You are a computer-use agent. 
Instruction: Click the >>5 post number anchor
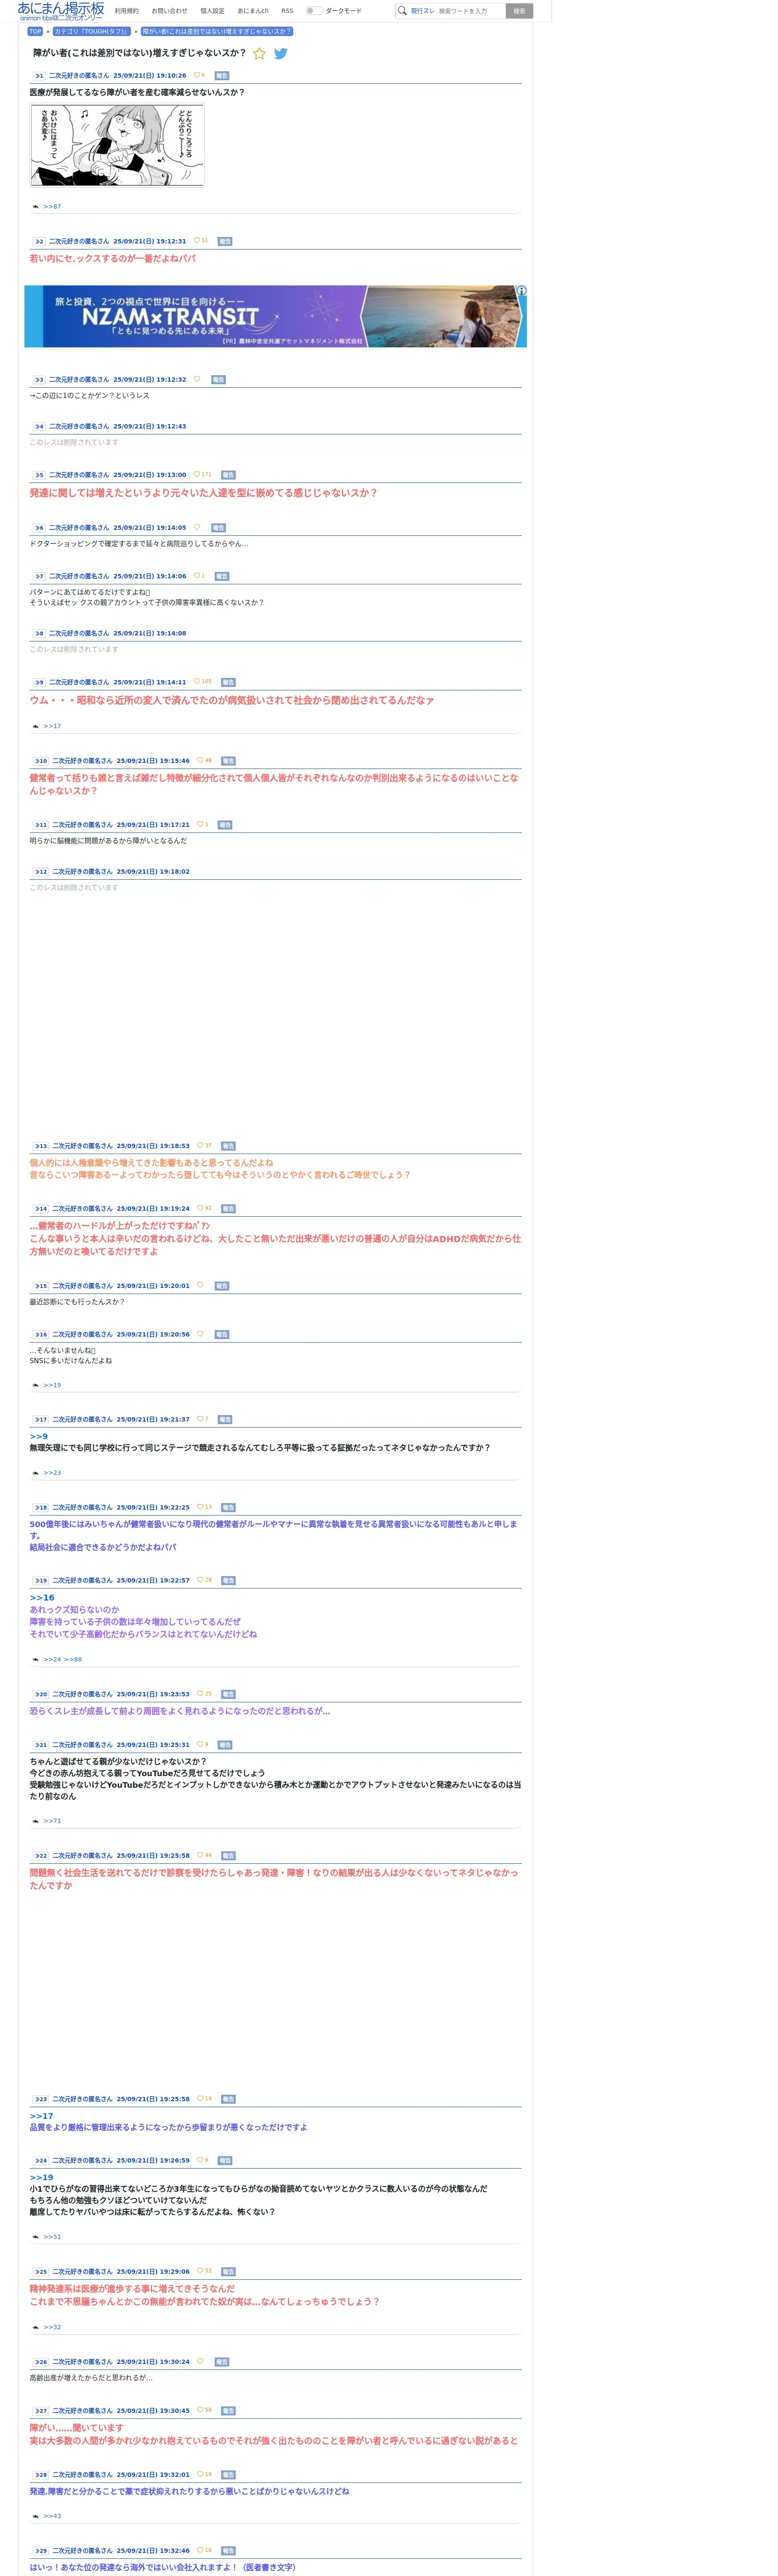pyautogui.click(x=39, y=475)
